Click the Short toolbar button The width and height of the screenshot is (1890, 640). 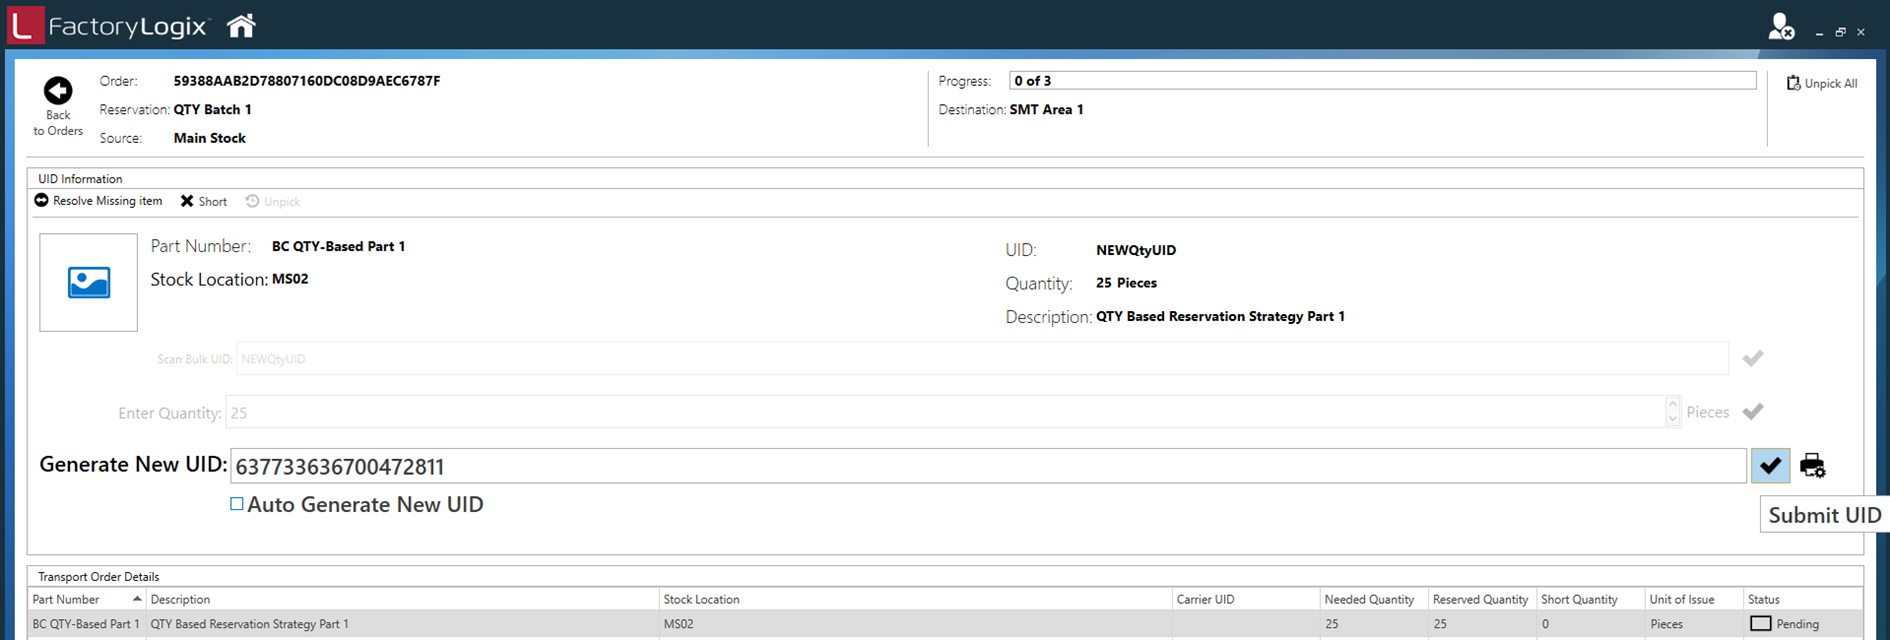[x=204, y=201]
